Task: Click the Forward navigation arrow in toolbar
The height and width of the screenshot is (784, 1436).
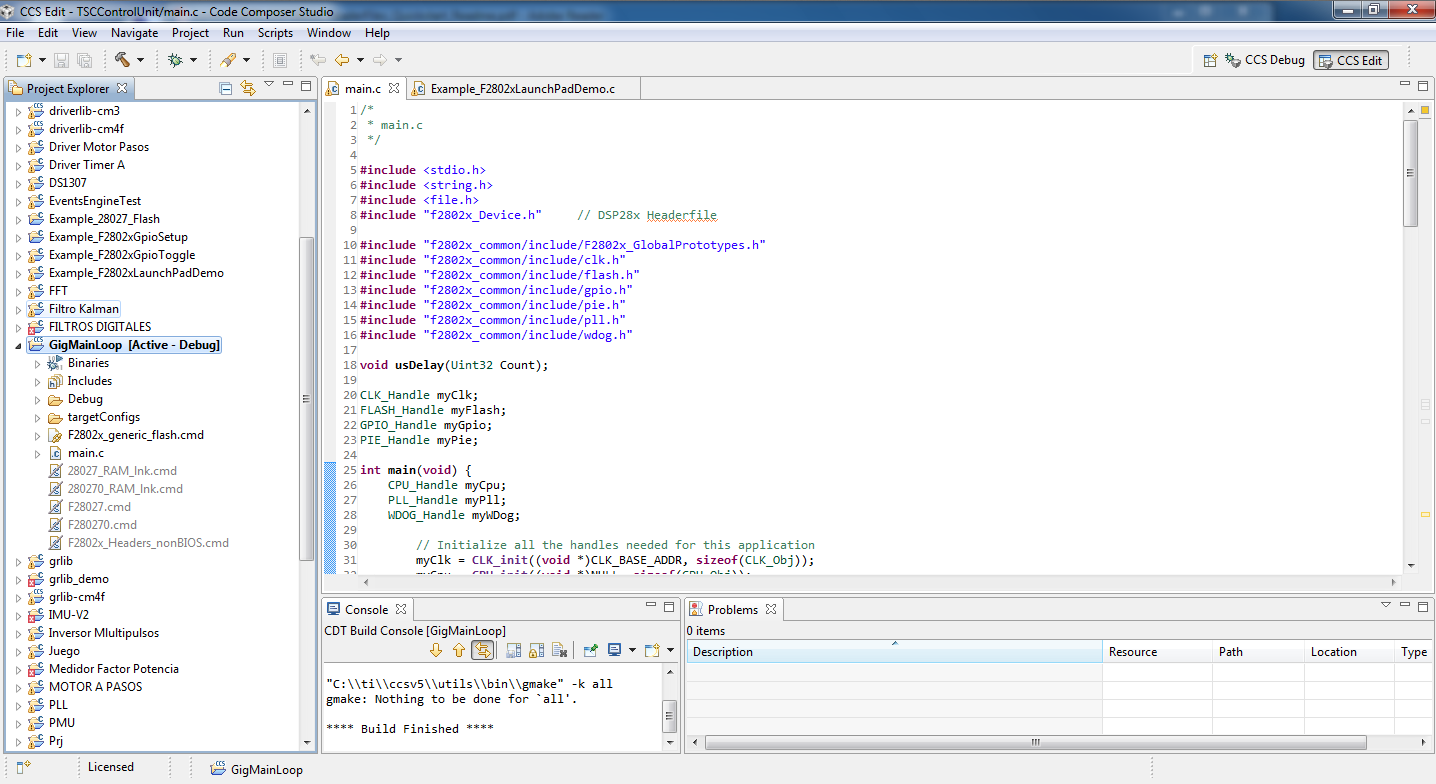Action: 380,60
